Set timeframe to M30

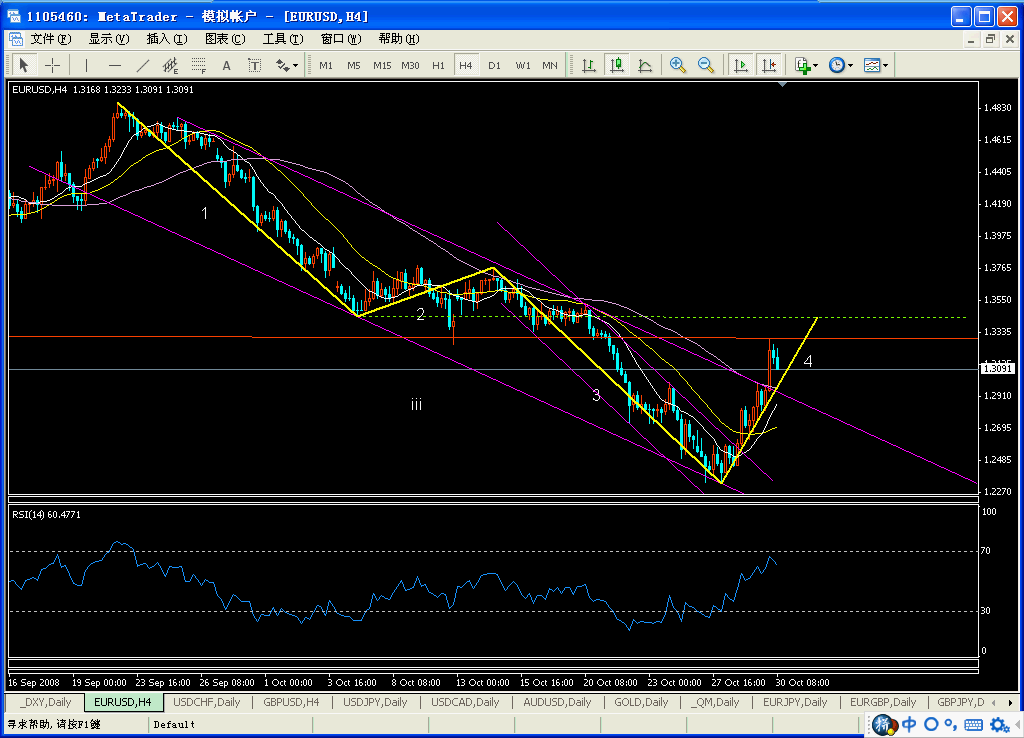pos(410,65)
